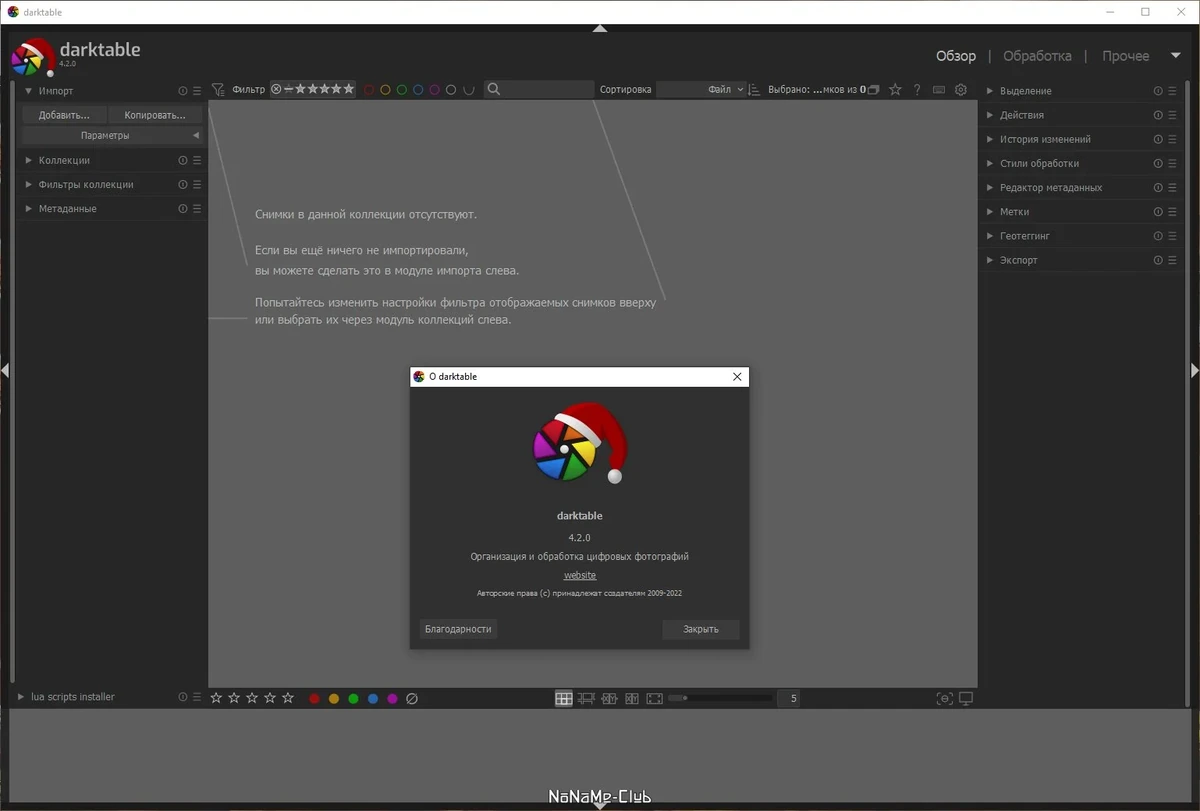The width and height of the screenshot is (1200, 811).
Task: Set three-star rating in bottom bar
Action: [252, 697]
